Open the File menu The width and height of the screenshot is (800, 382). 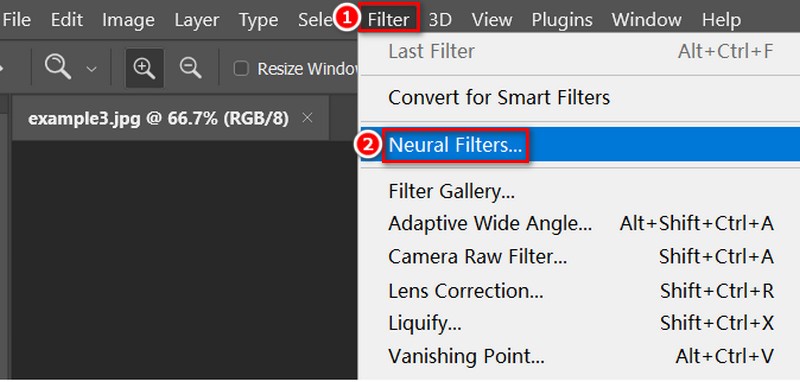pos(16,20)
